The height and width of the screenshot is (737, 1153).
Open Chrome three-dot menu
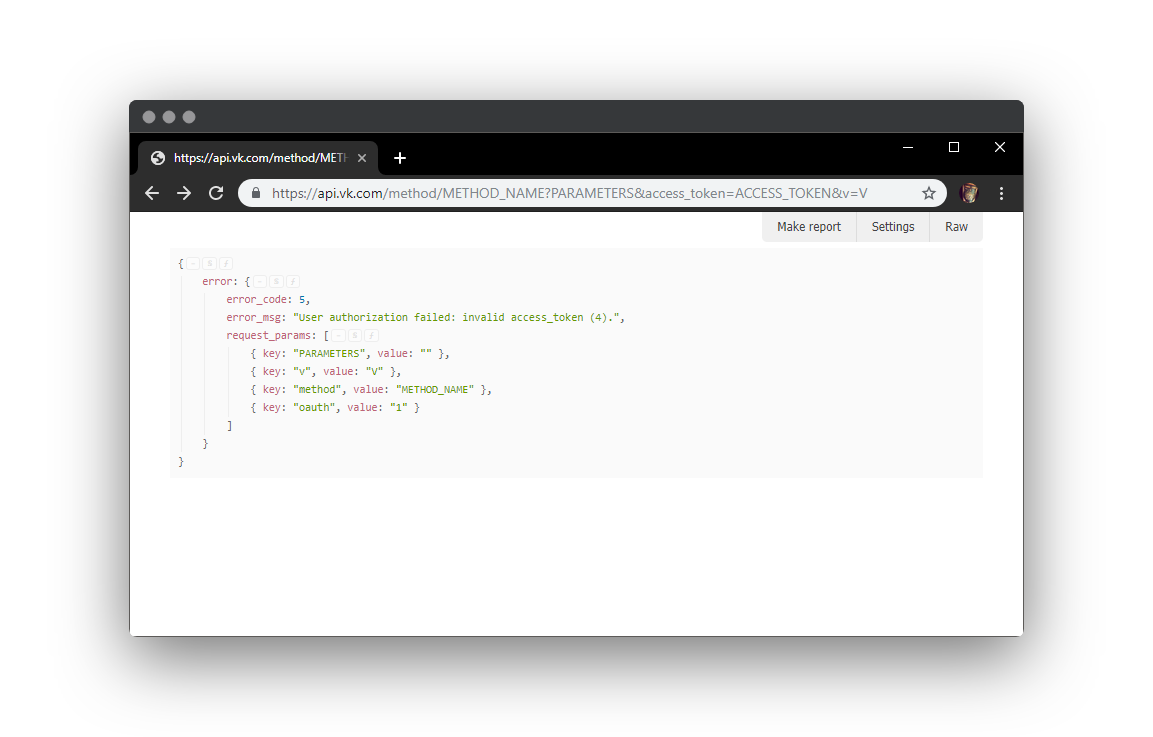click(1001, 193)
